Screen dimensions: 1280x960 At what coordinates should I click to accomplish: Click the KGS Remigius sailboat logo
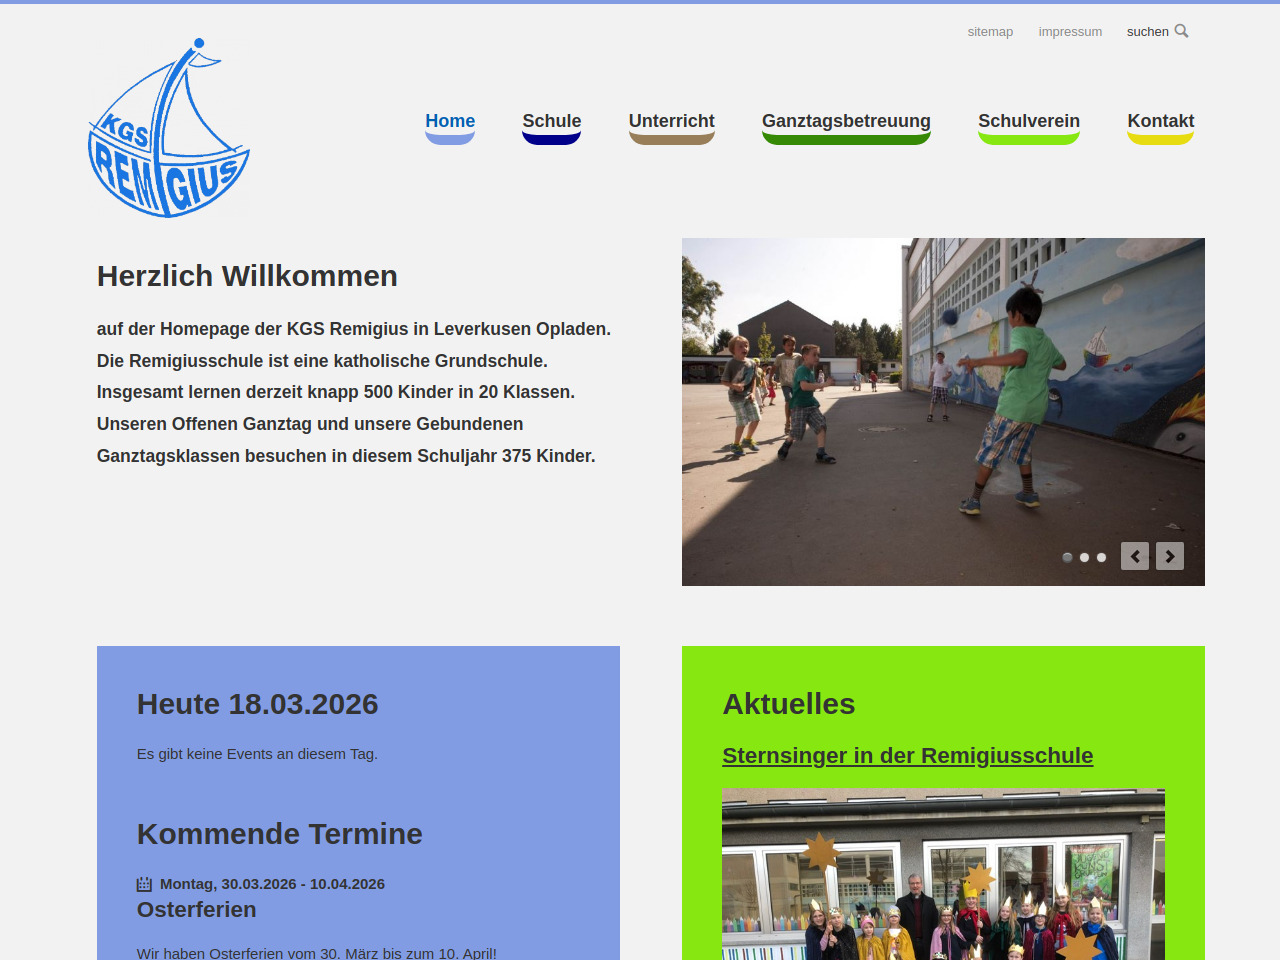click(x=168, y=128)
